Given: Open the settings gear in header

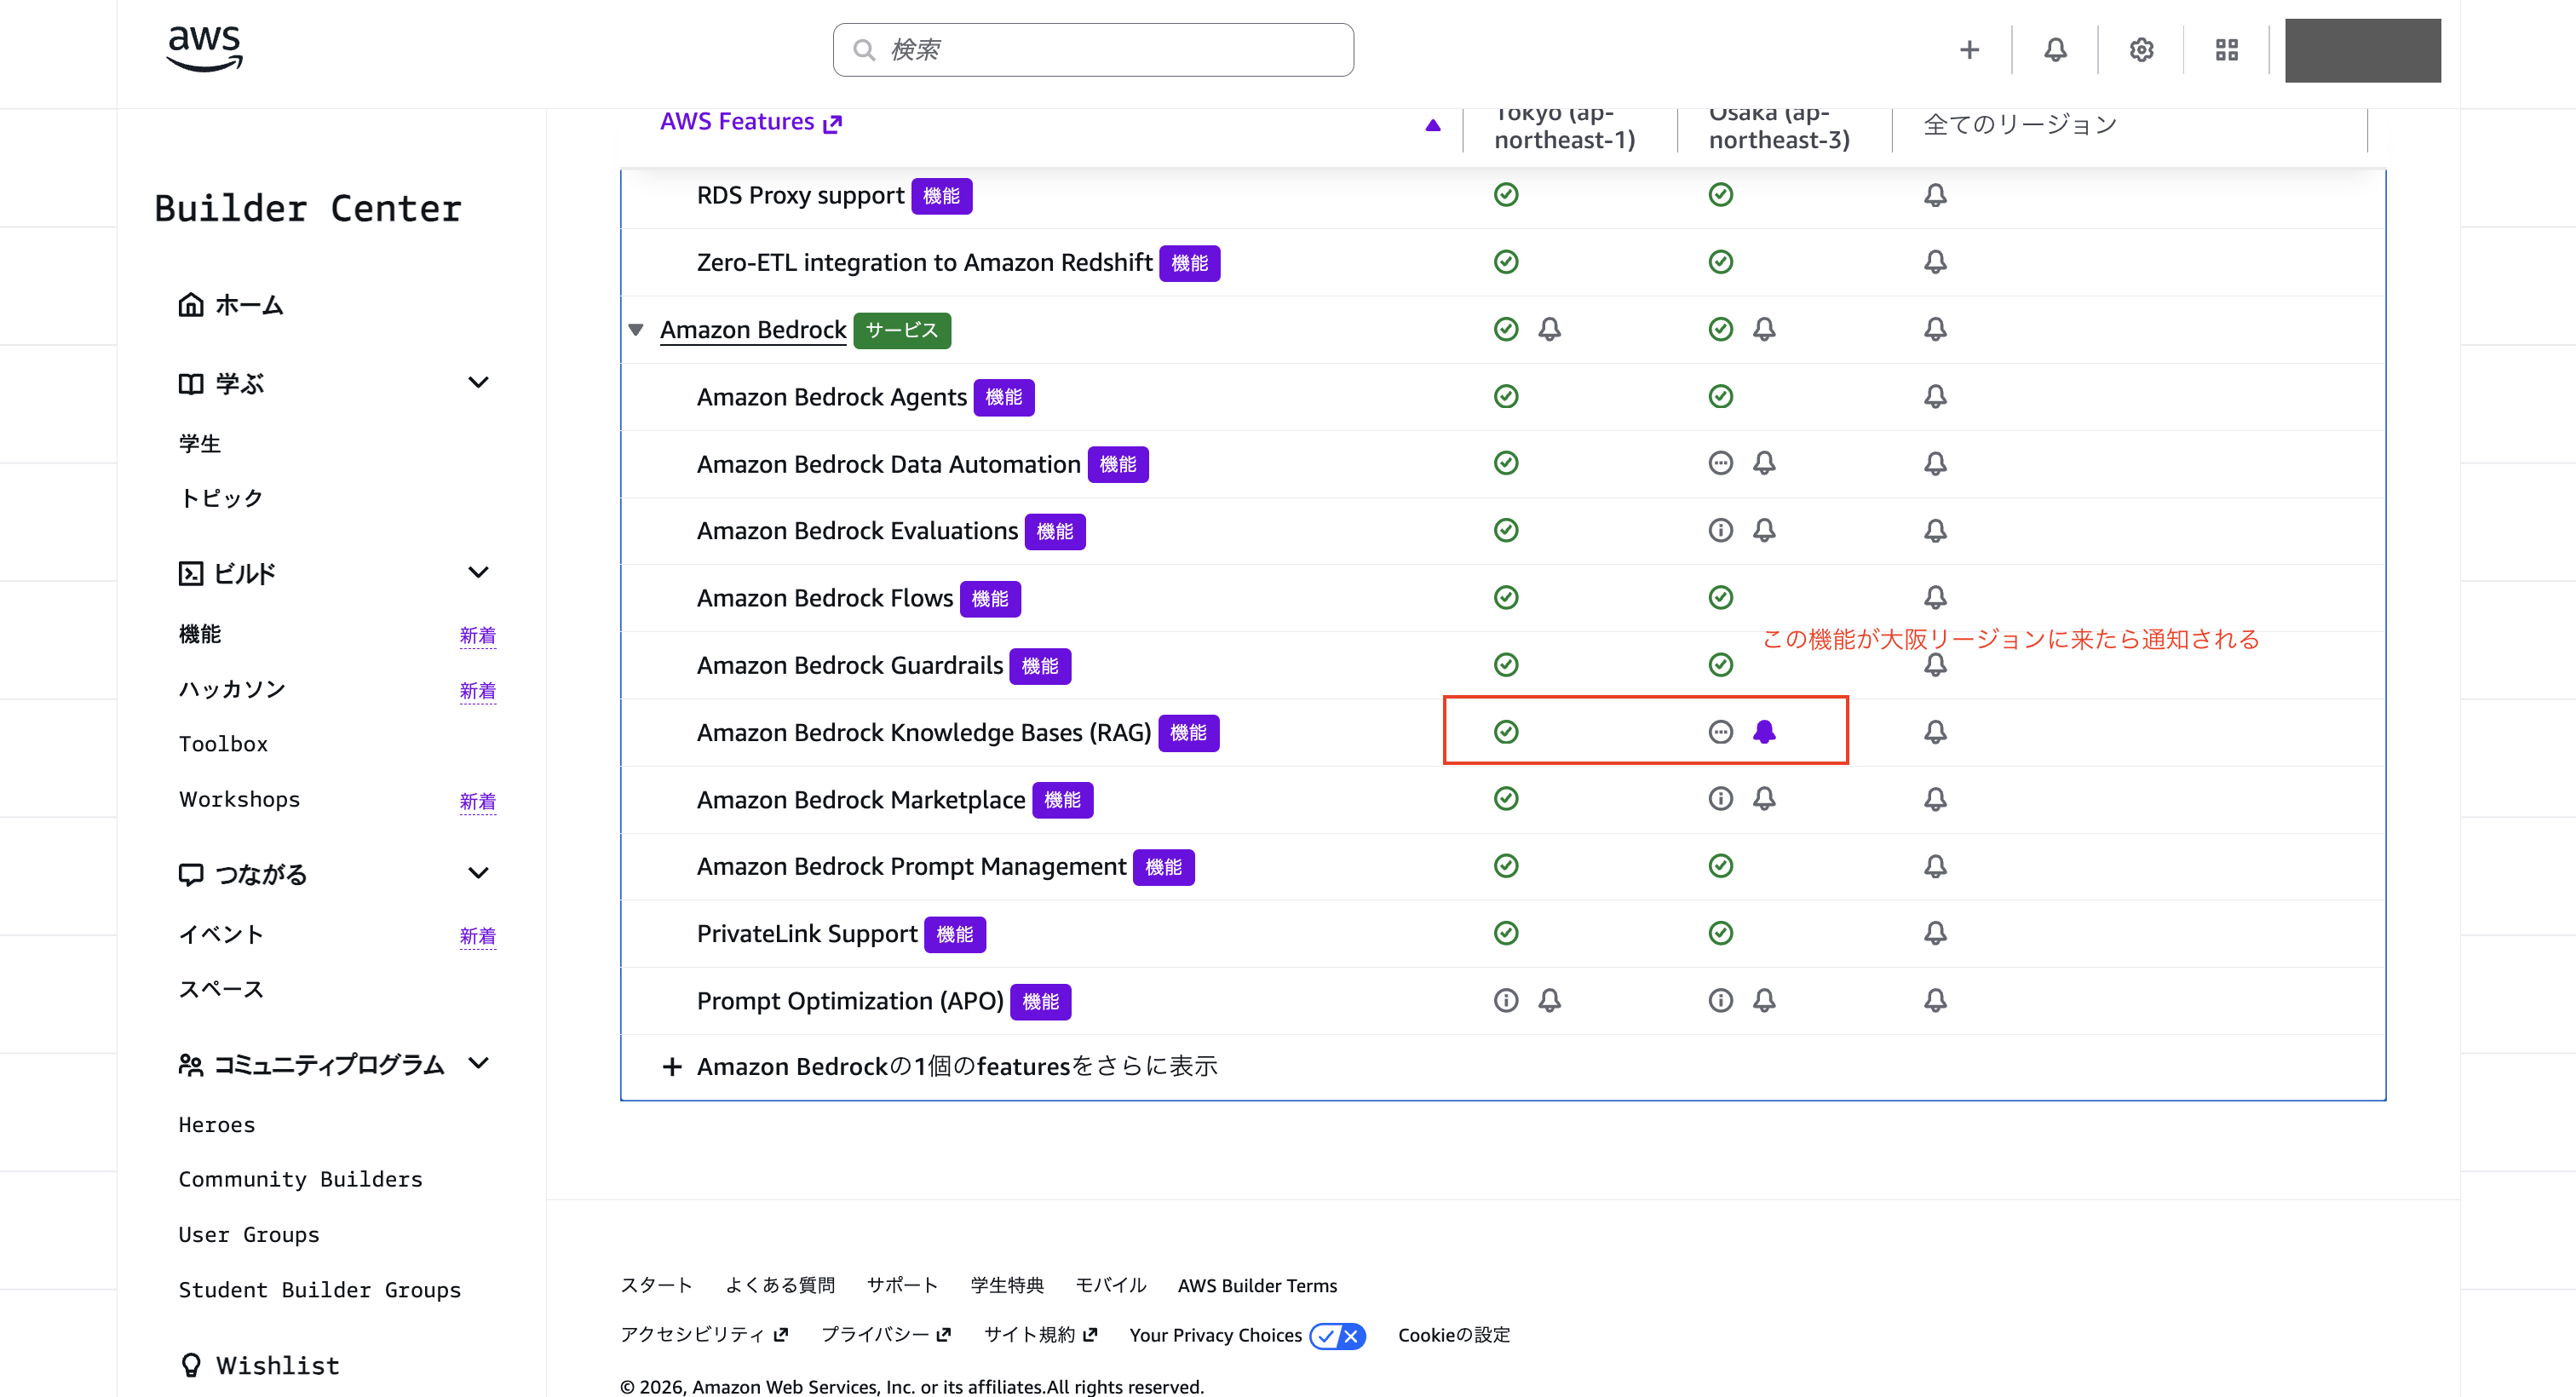Looking at the screenshot, I should click(2141, 50).
